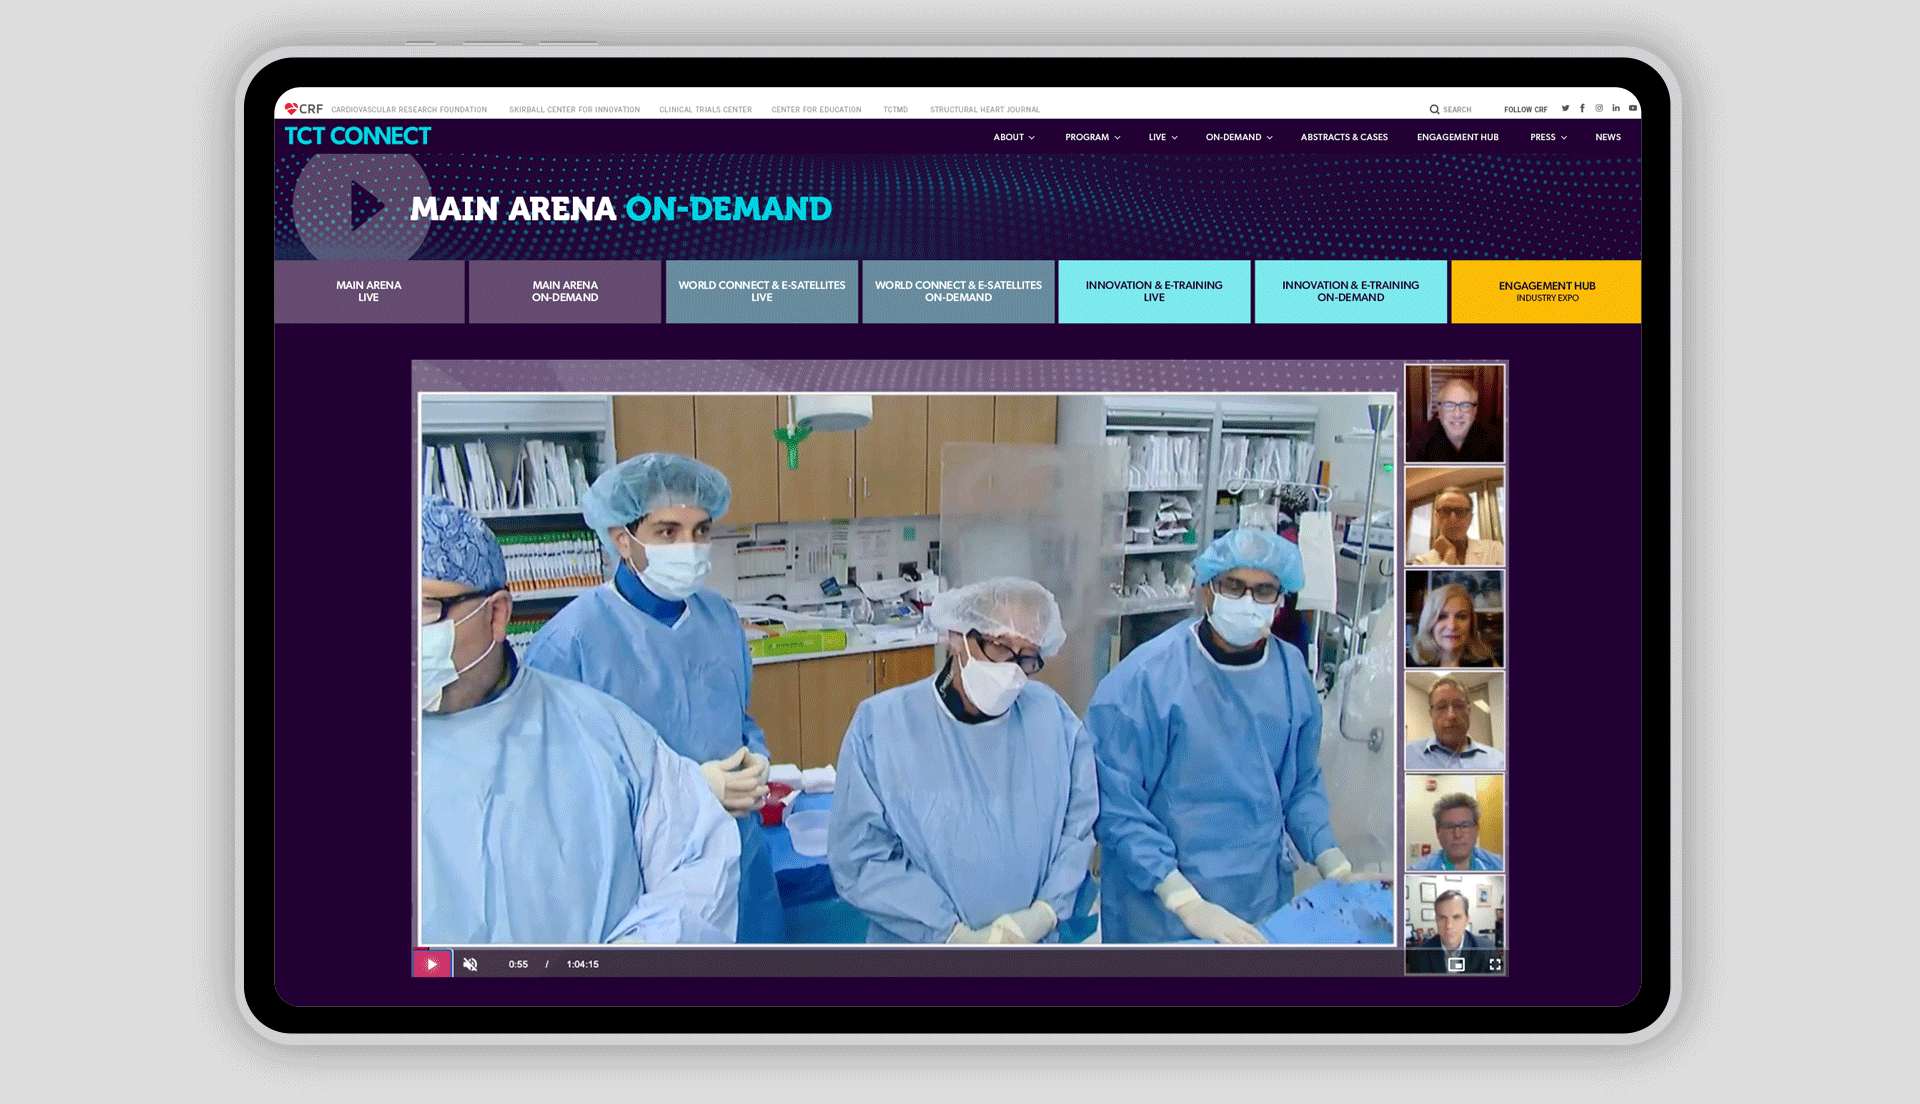Enter fullscreen video mode
Image resolution: width=1920 pixels, height=1104 pixels.
tap(1495, 964)
